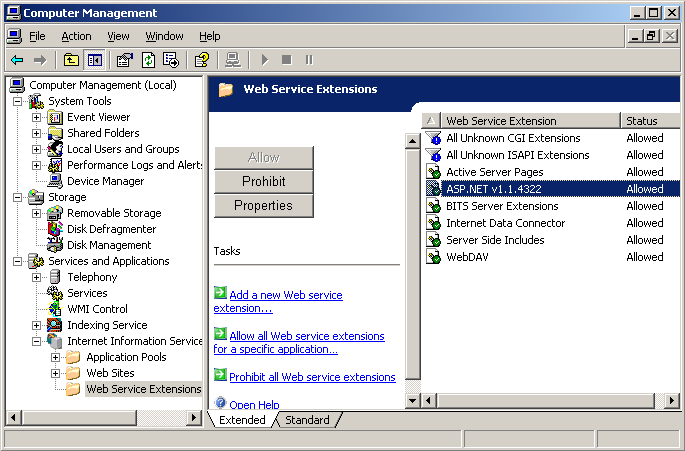Click the Up one level toolbar icon
The height and width of the screenshot is (451, 685).
70,60
